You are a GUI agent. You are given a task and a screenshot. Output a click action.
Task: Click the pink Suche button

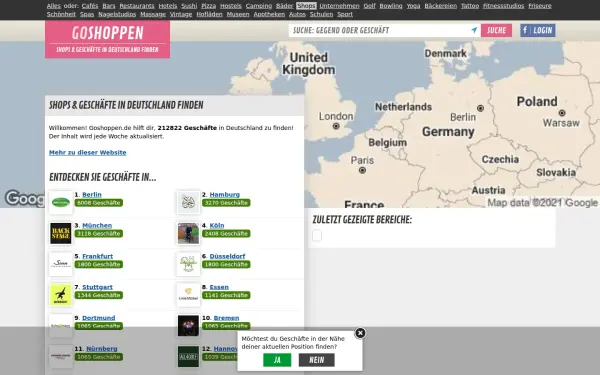[x=496, y=30]
